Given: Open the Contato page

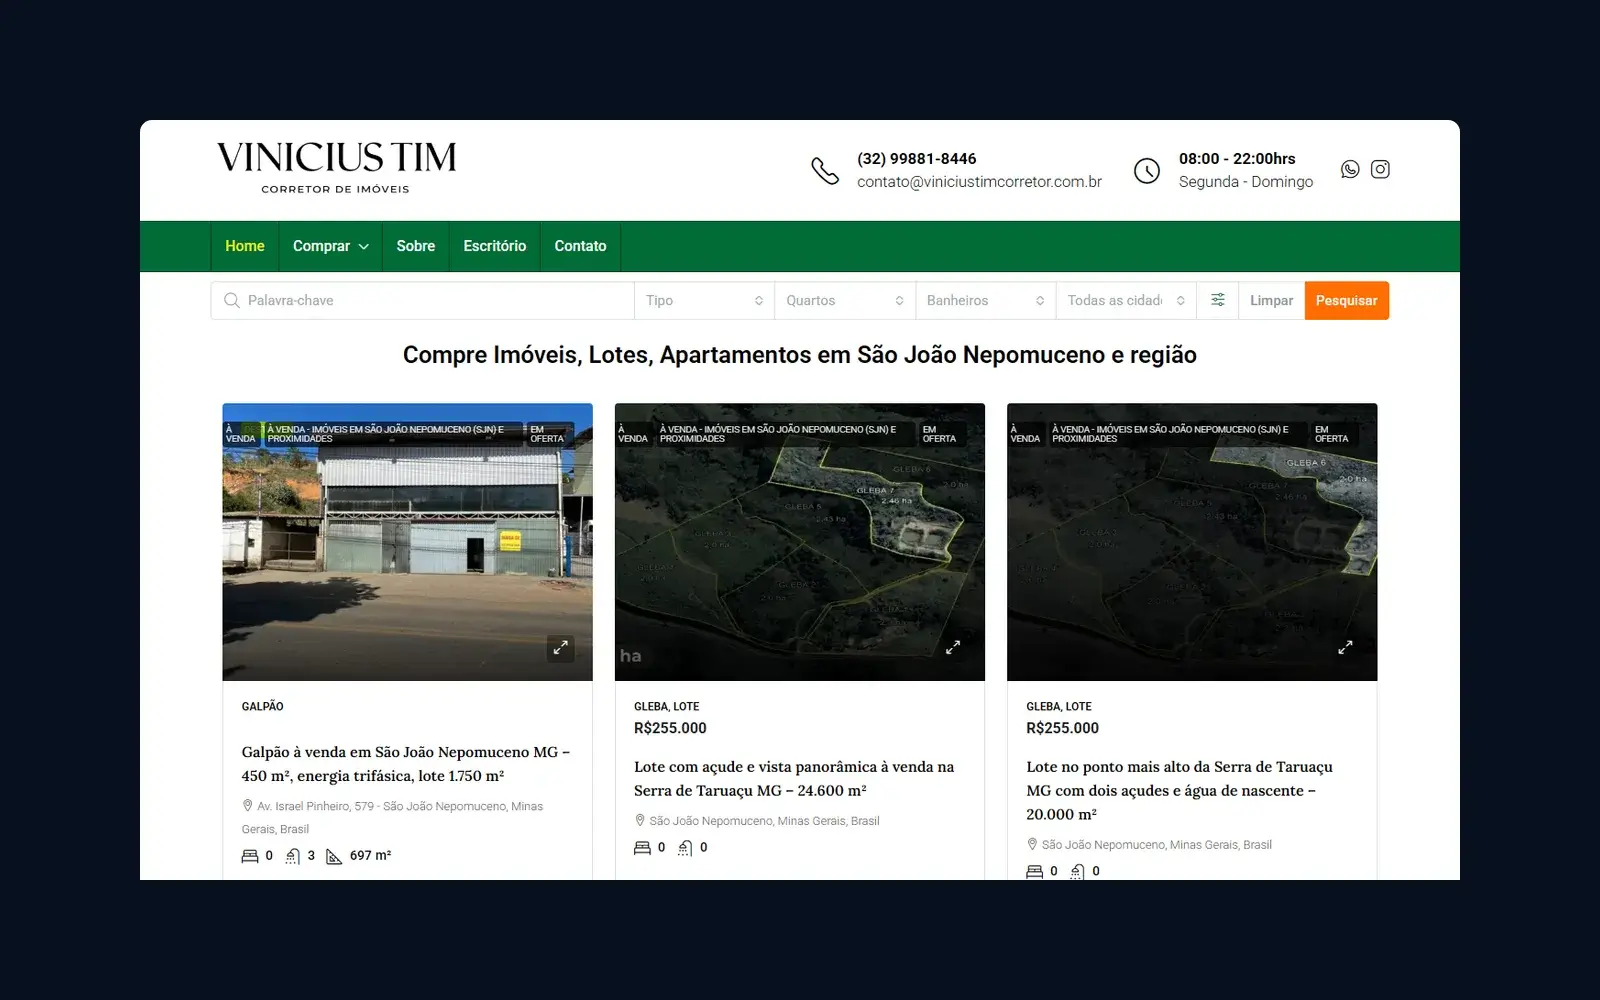Looking at the screenshot, I should [x=580, y=246].
